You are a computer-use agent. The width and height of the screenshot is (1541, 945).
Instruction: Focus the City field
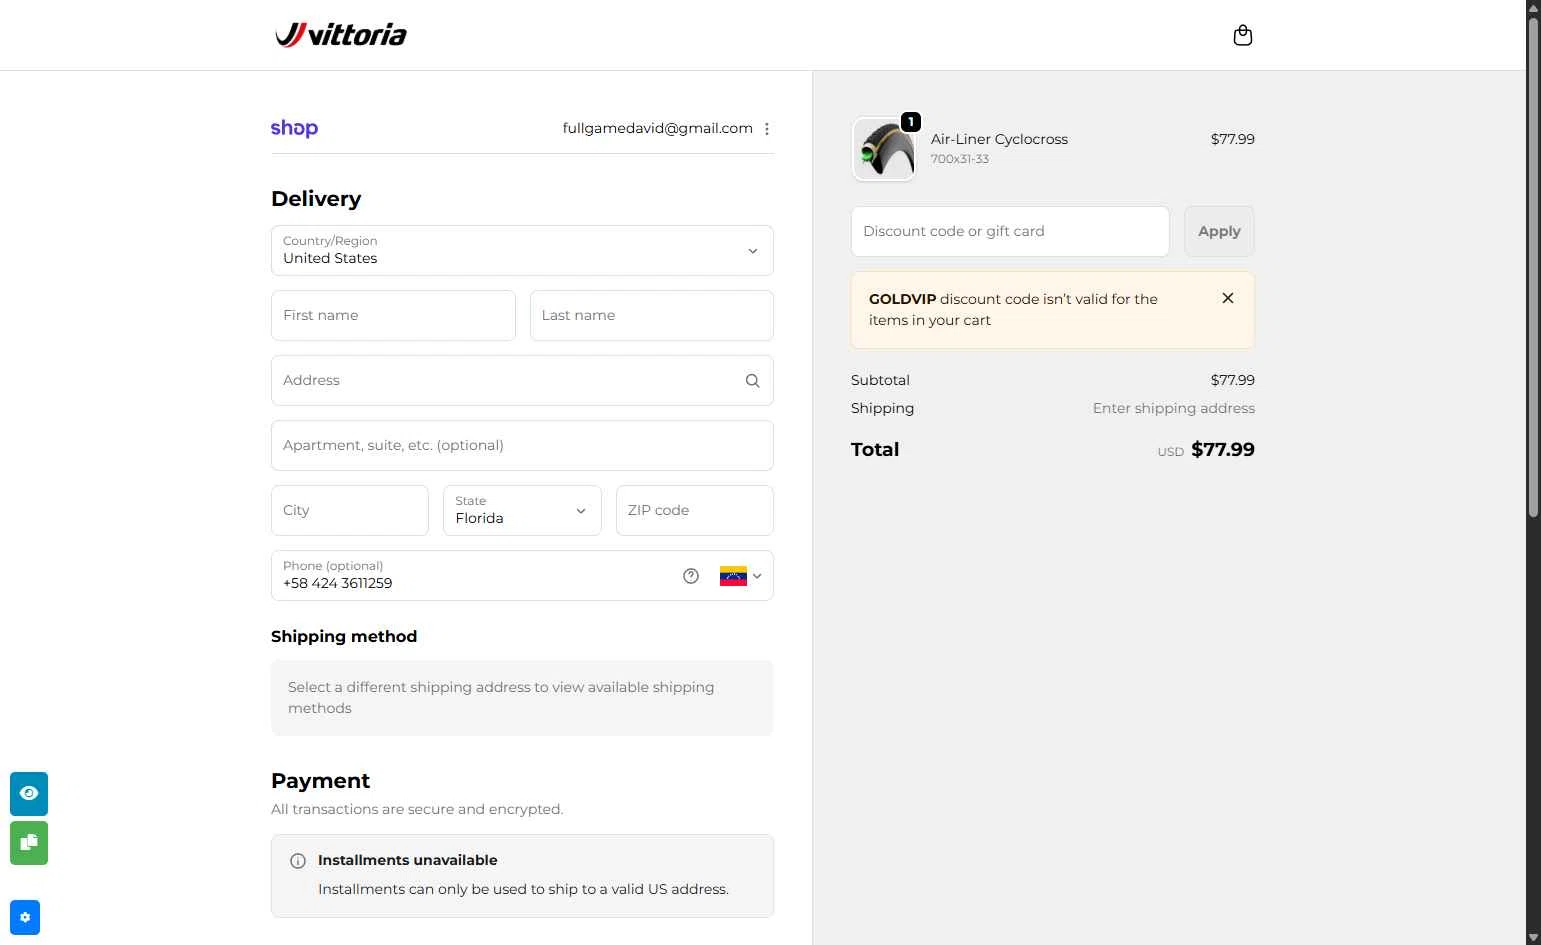pyautogui.click(x=350, y=510)
